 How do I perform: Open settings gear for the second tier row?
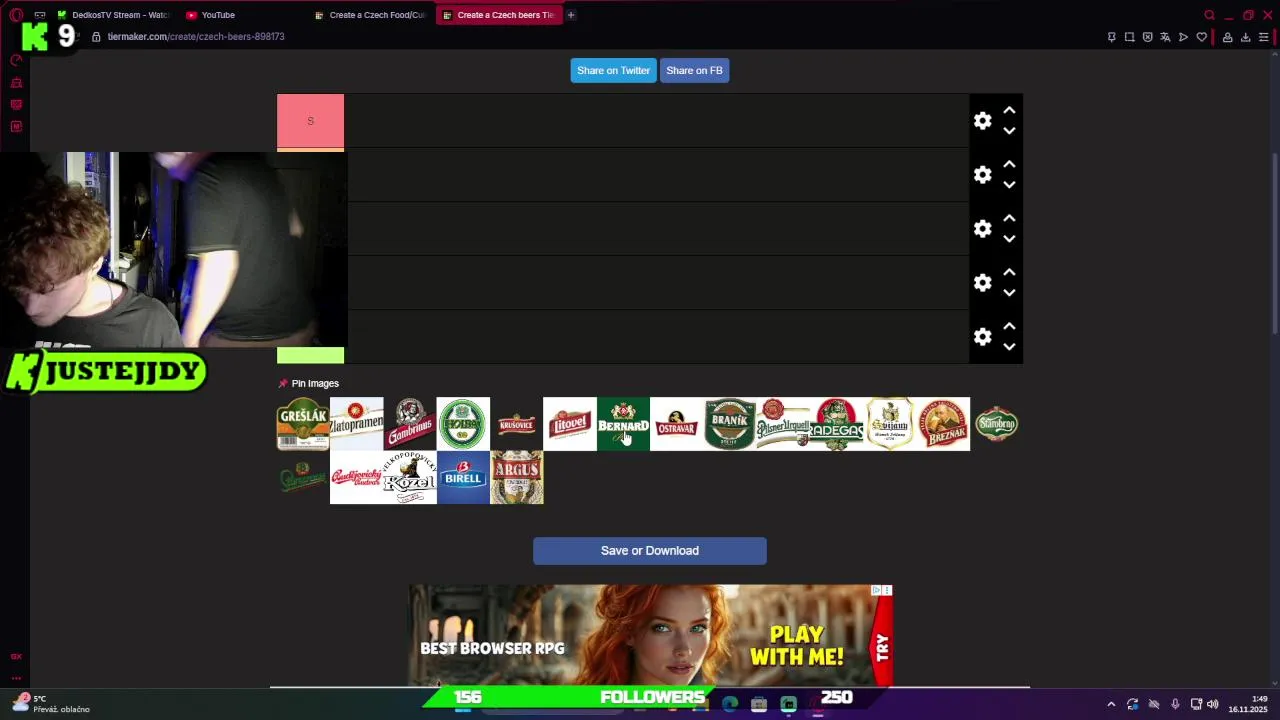click(982, 175)
